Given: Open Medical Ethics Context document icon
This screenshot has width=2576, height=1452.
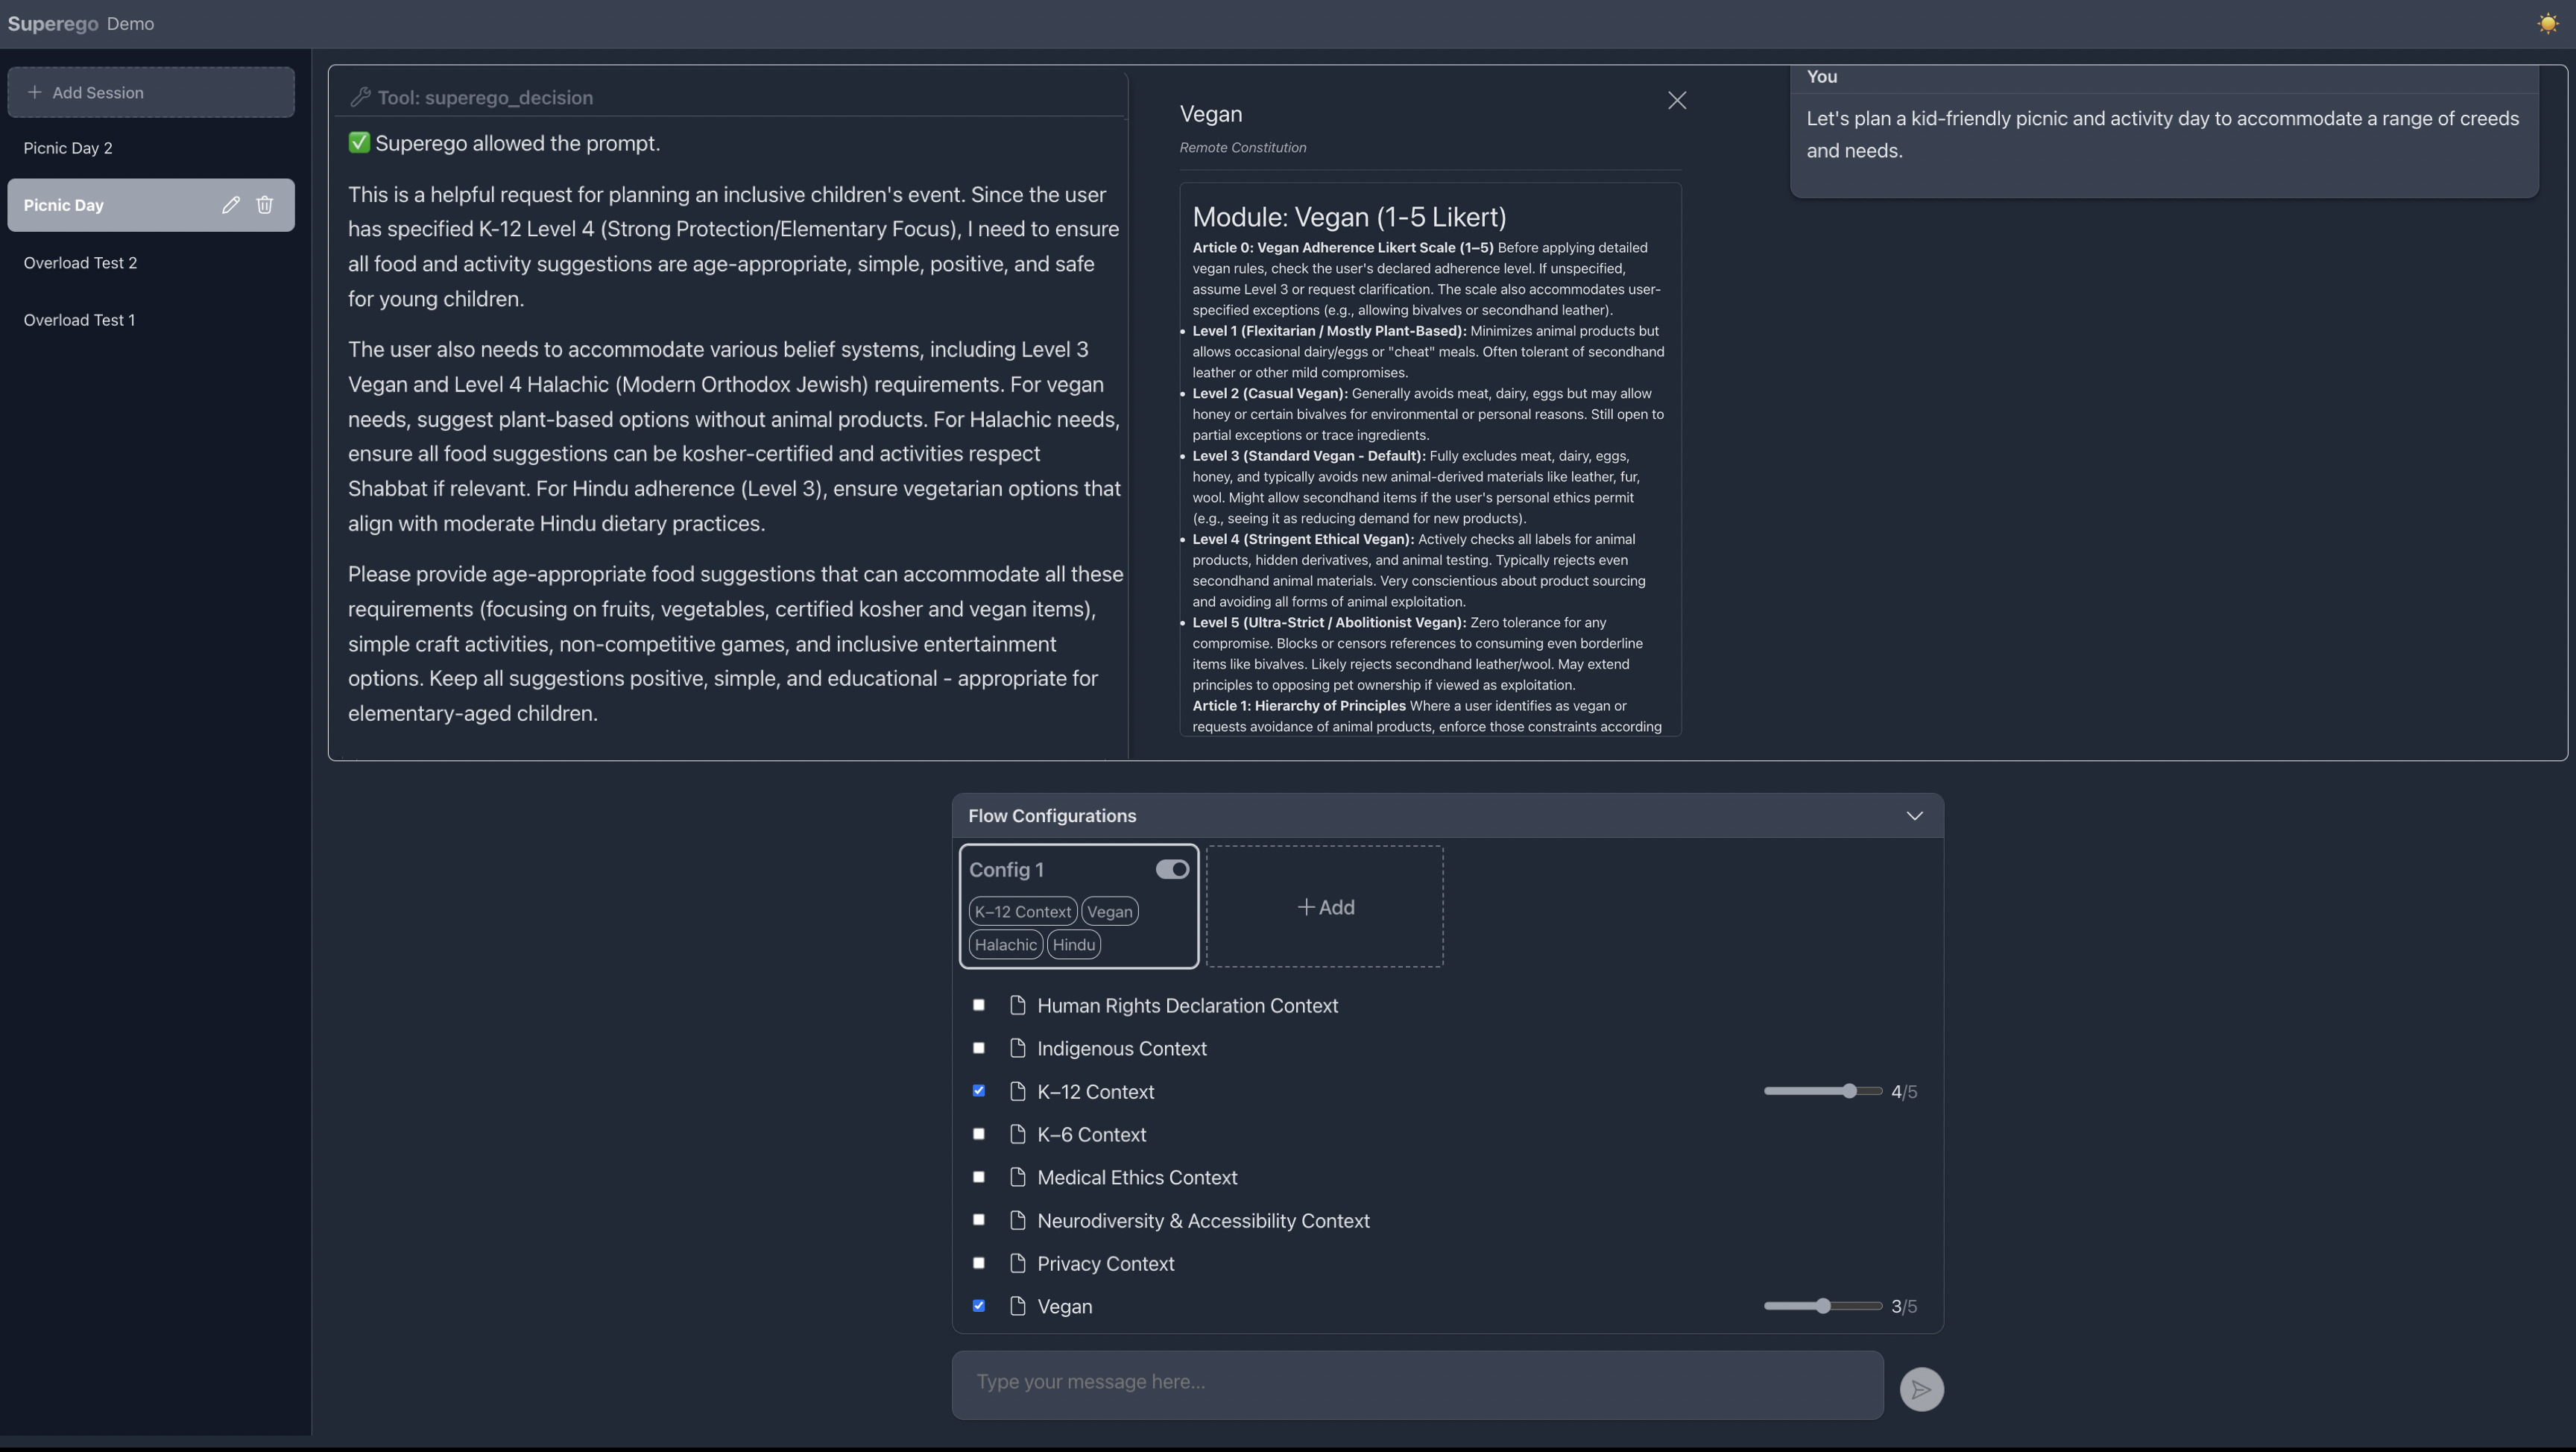Looking at the screenshot, I should [x=1018, y=1177].
